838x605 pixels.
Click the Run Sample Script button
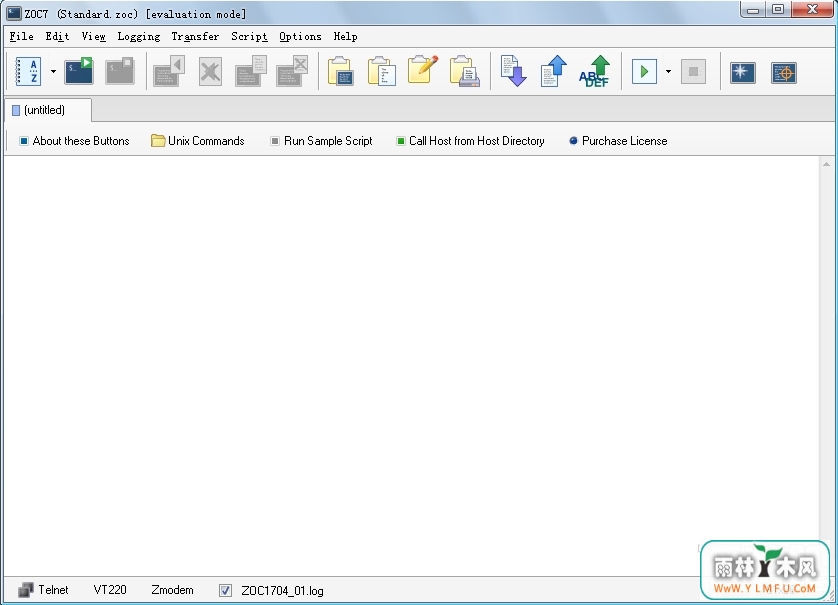pos(321,141)
